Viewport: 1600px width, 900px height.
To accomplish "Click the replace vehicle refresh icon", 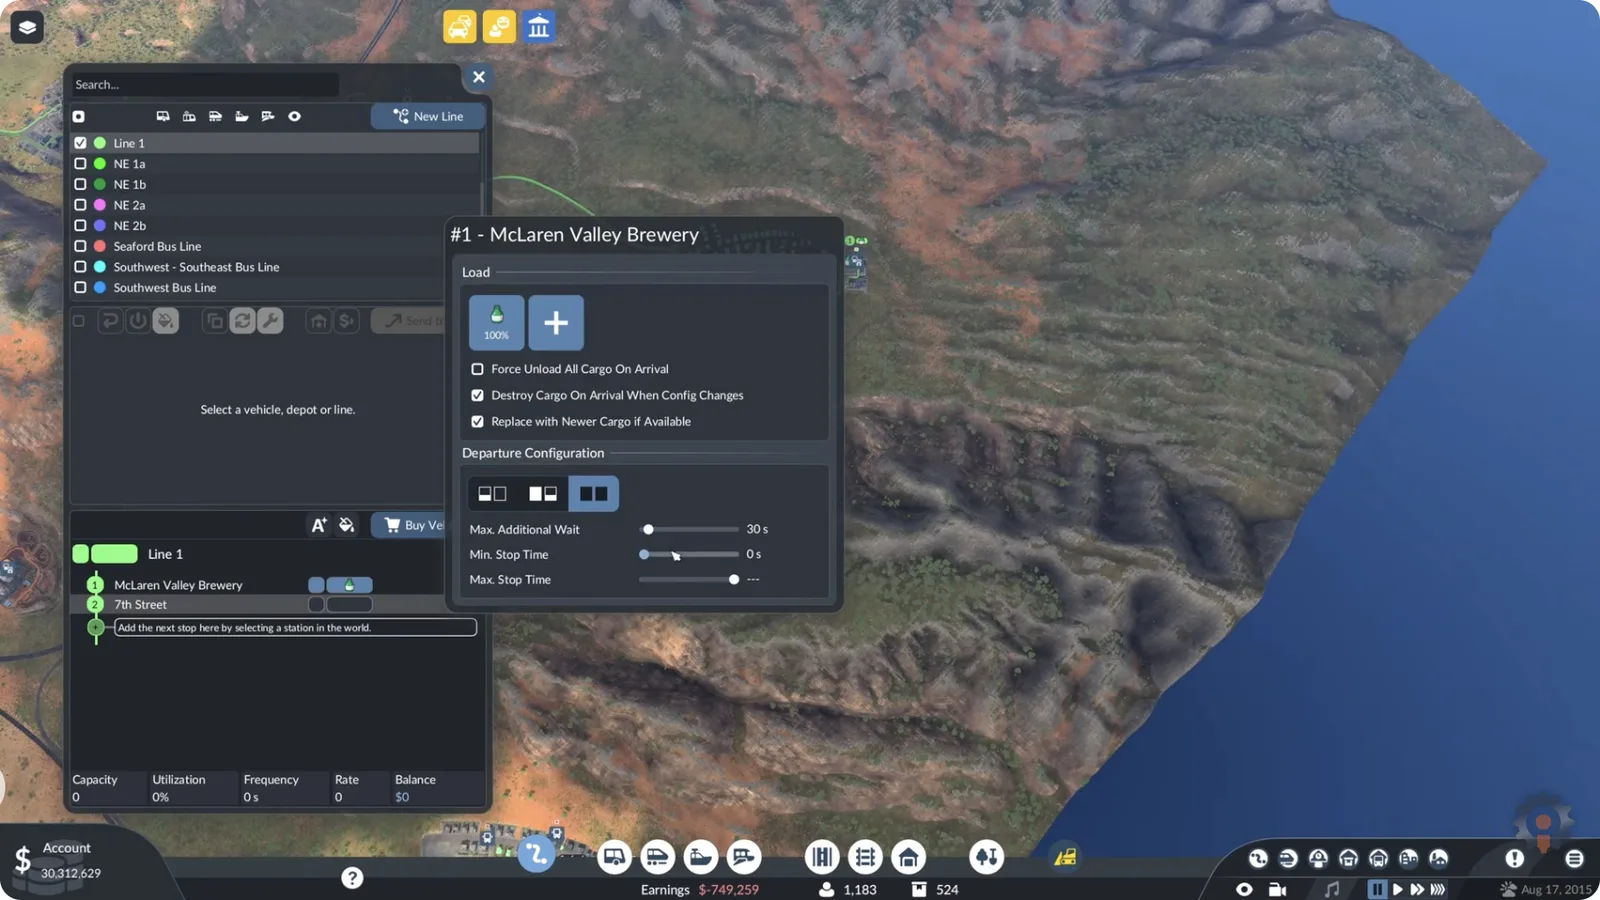I will tap(242, 321).
